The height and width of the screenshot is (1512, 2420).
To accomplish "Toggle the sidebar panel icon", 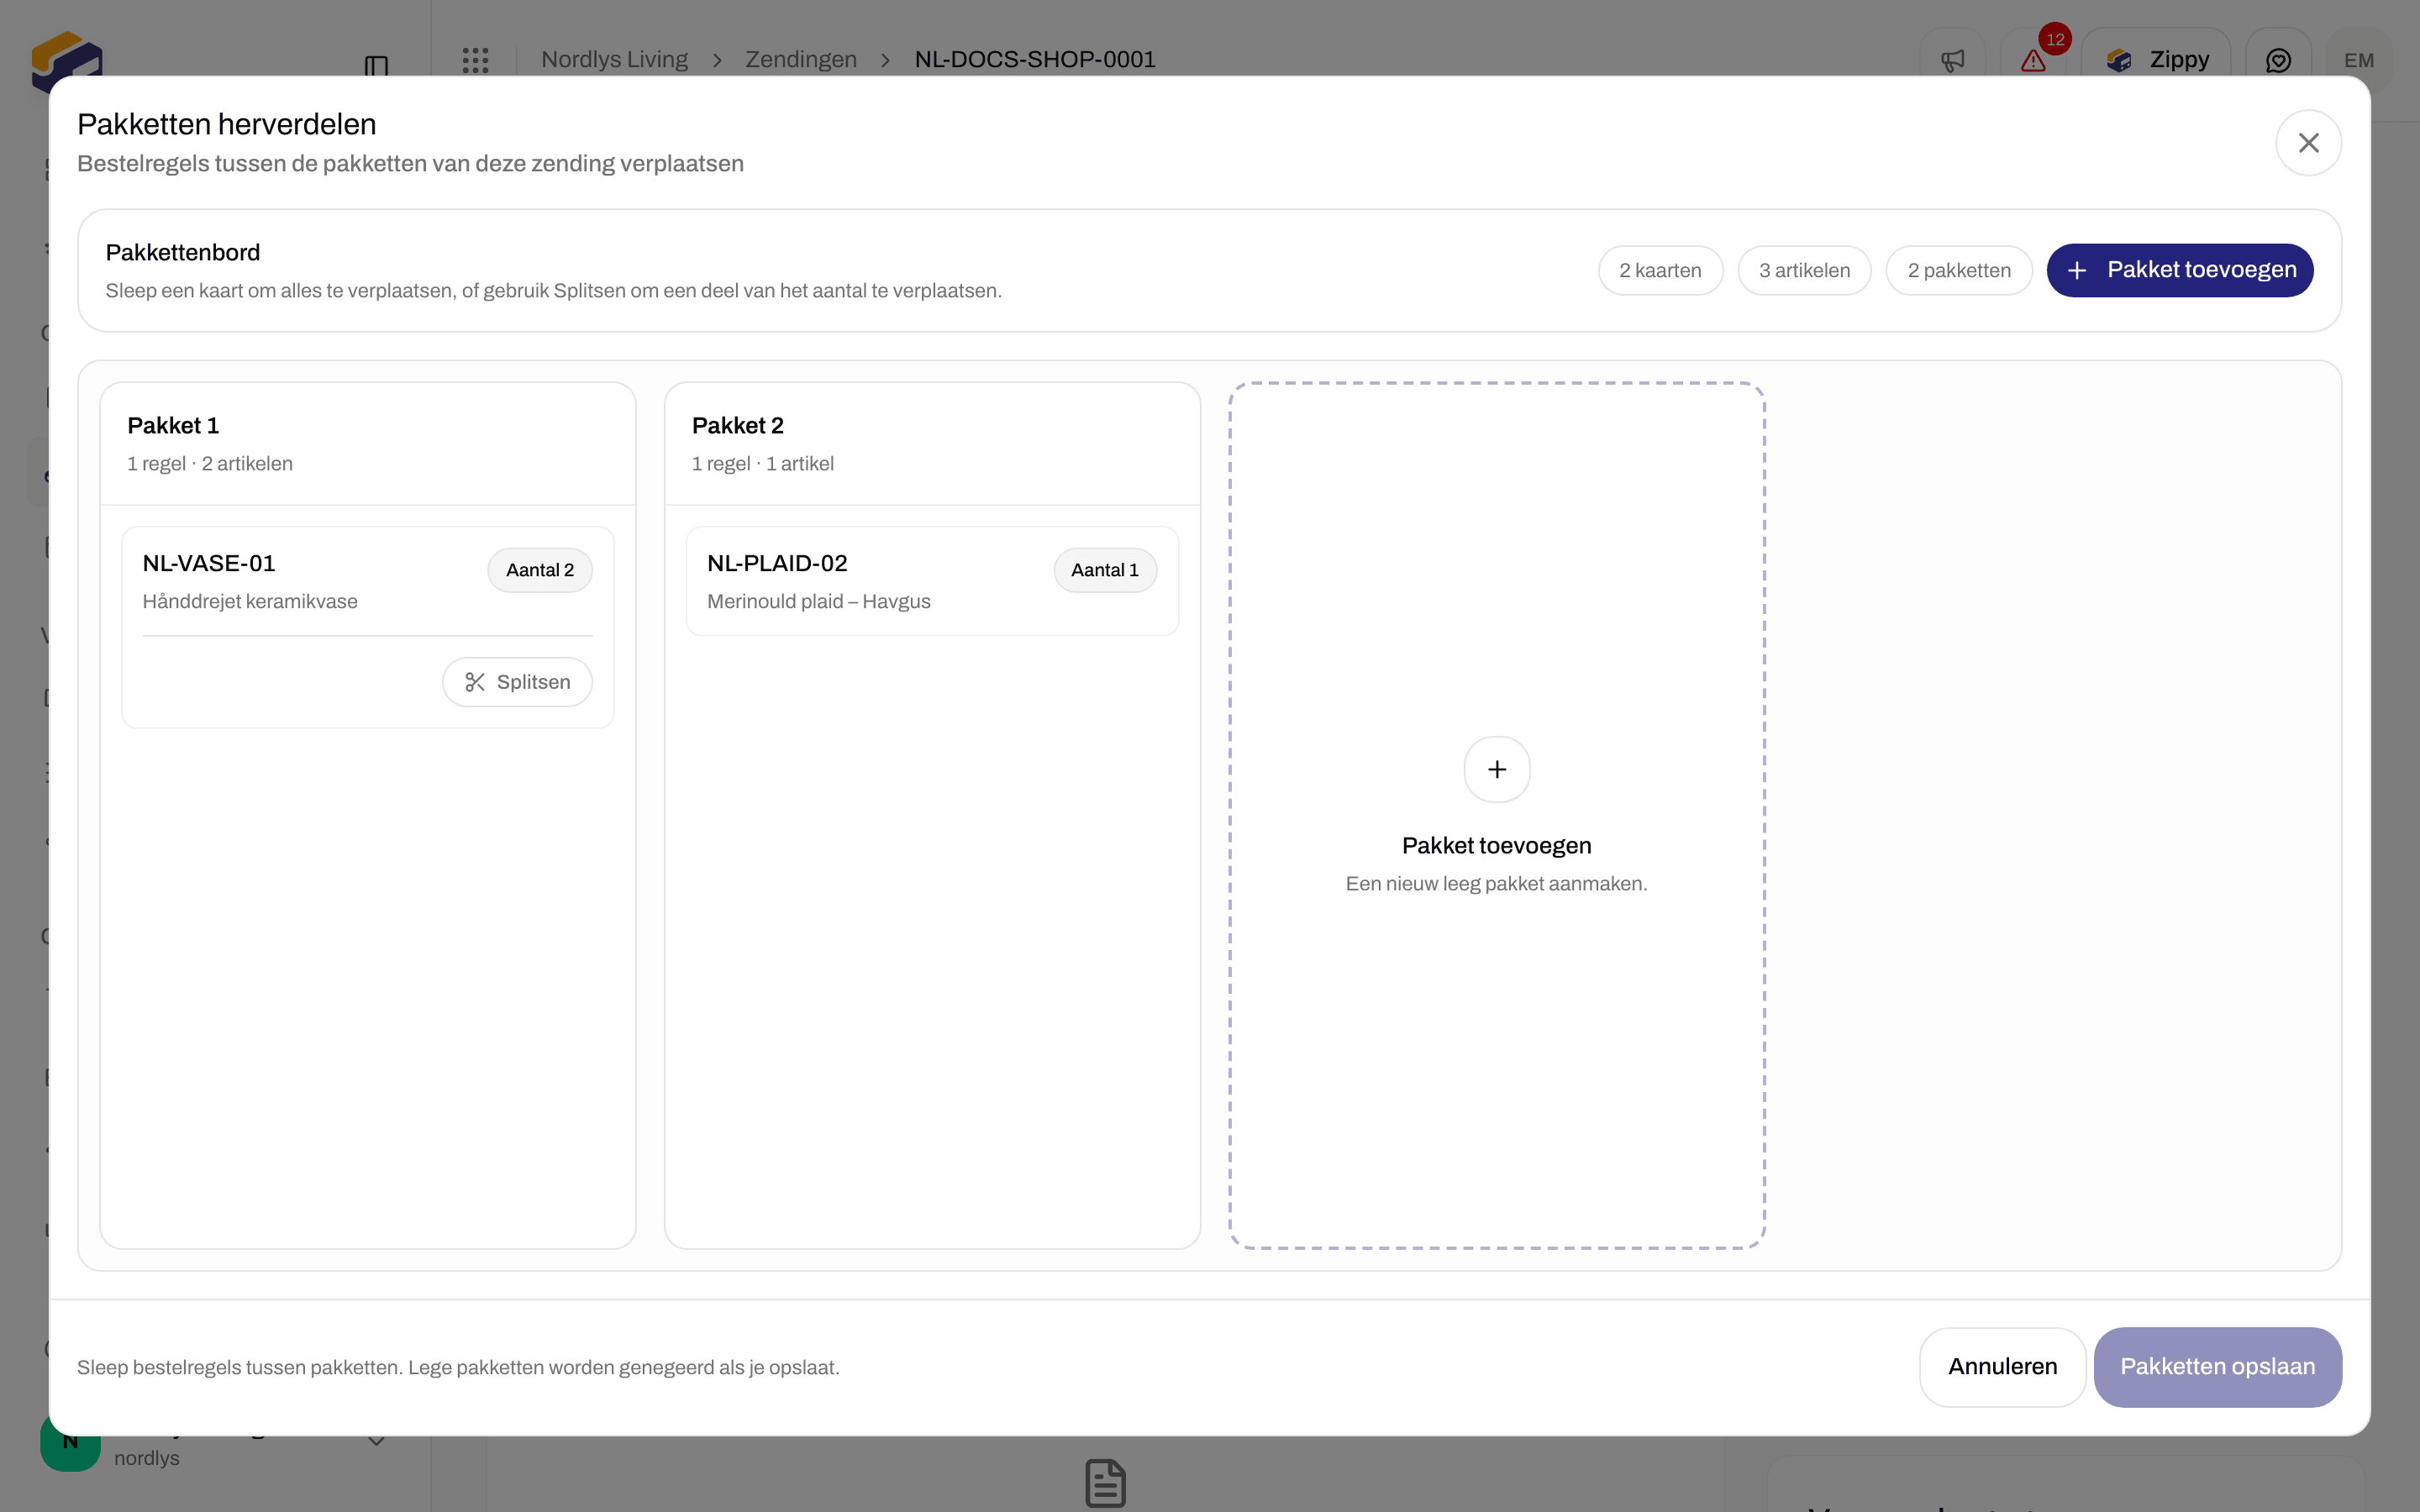I will click(376, 66).
